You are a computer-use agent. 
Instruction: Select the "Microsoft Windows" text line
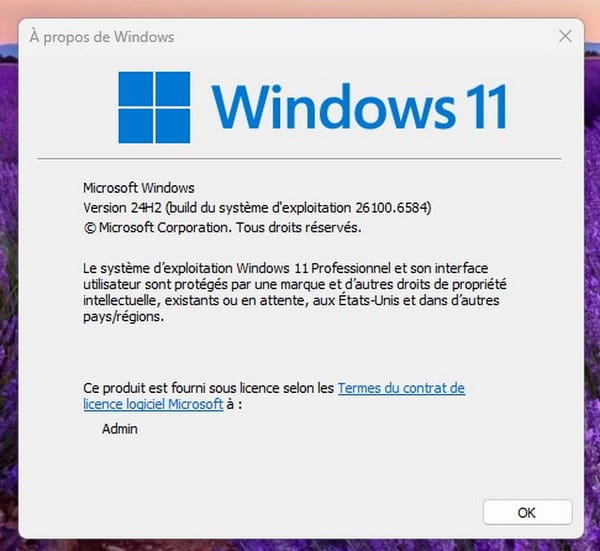139,188
